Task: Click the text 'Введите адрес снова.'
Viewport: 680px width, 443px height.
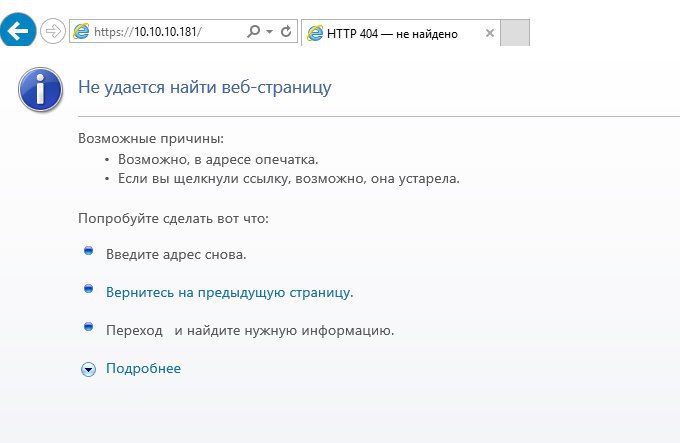Action: pos(176,254)
